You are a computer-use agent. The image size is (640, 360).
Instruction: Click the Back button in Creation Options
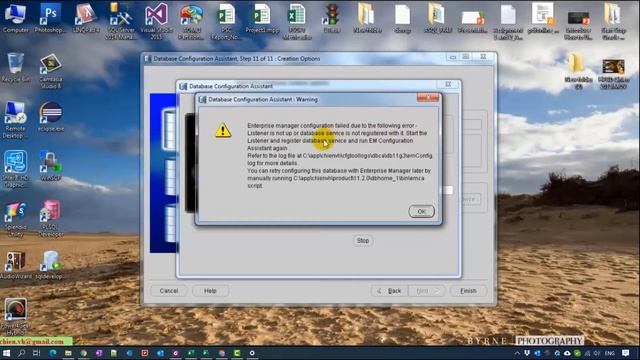coord(389,291)
